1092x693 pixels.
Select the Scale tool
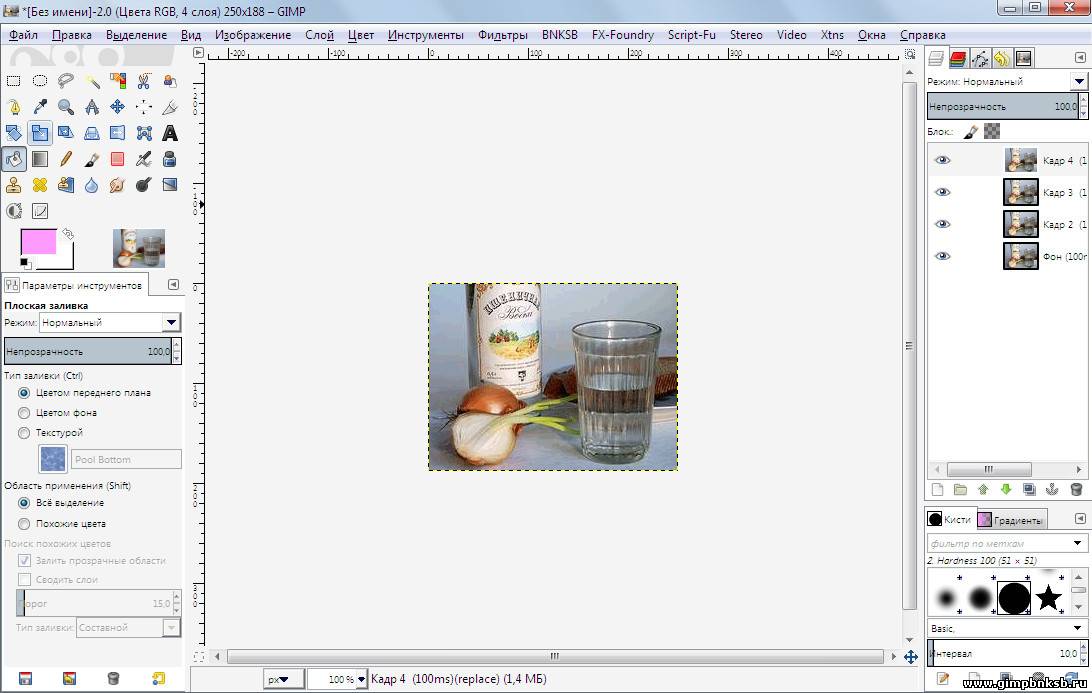[x=40, y=133]
